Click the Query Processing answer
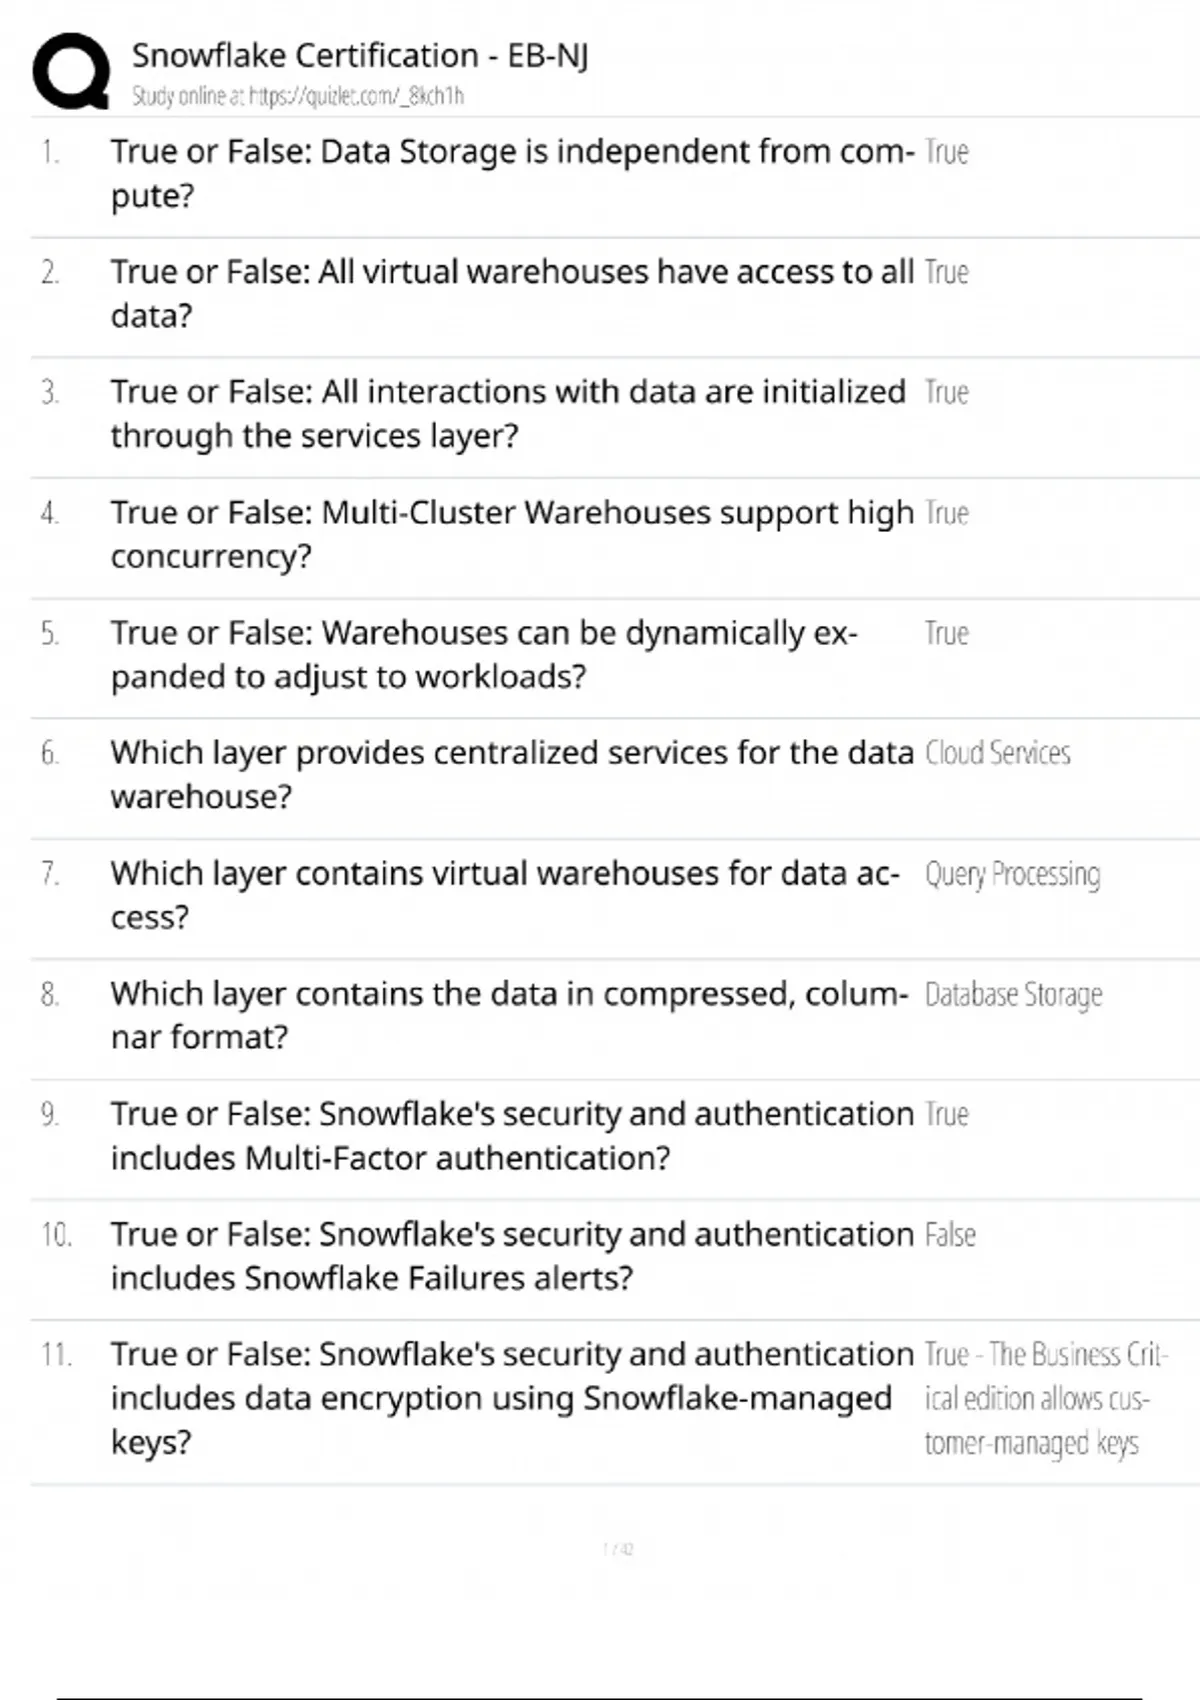The height and width of the screenshot is (1700, 1200). click(x=1012, y=874)
